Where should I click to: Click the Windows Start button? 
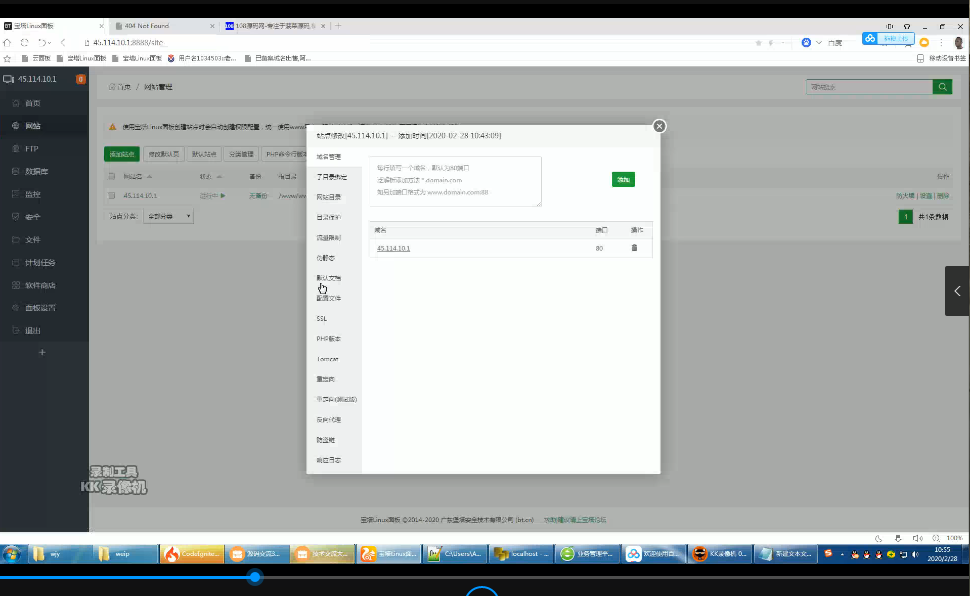point(12,554)
